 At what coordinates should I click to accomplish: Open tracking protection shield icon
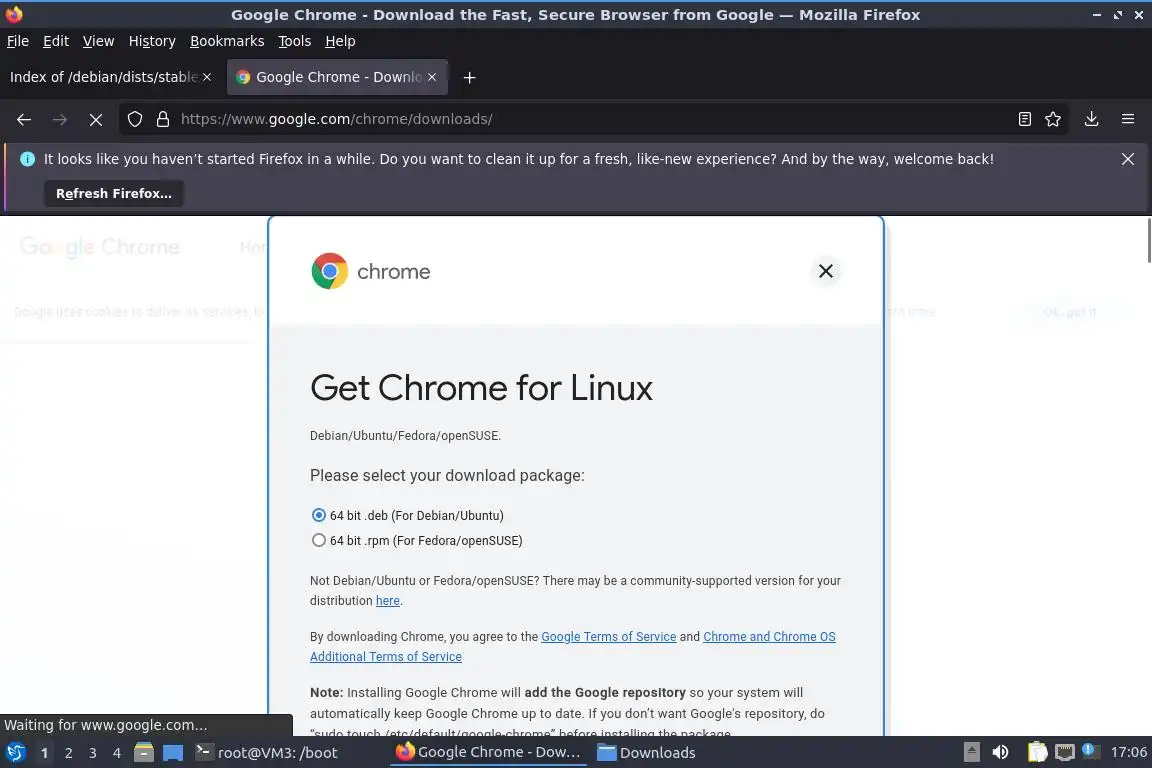[x=134, y=119]
